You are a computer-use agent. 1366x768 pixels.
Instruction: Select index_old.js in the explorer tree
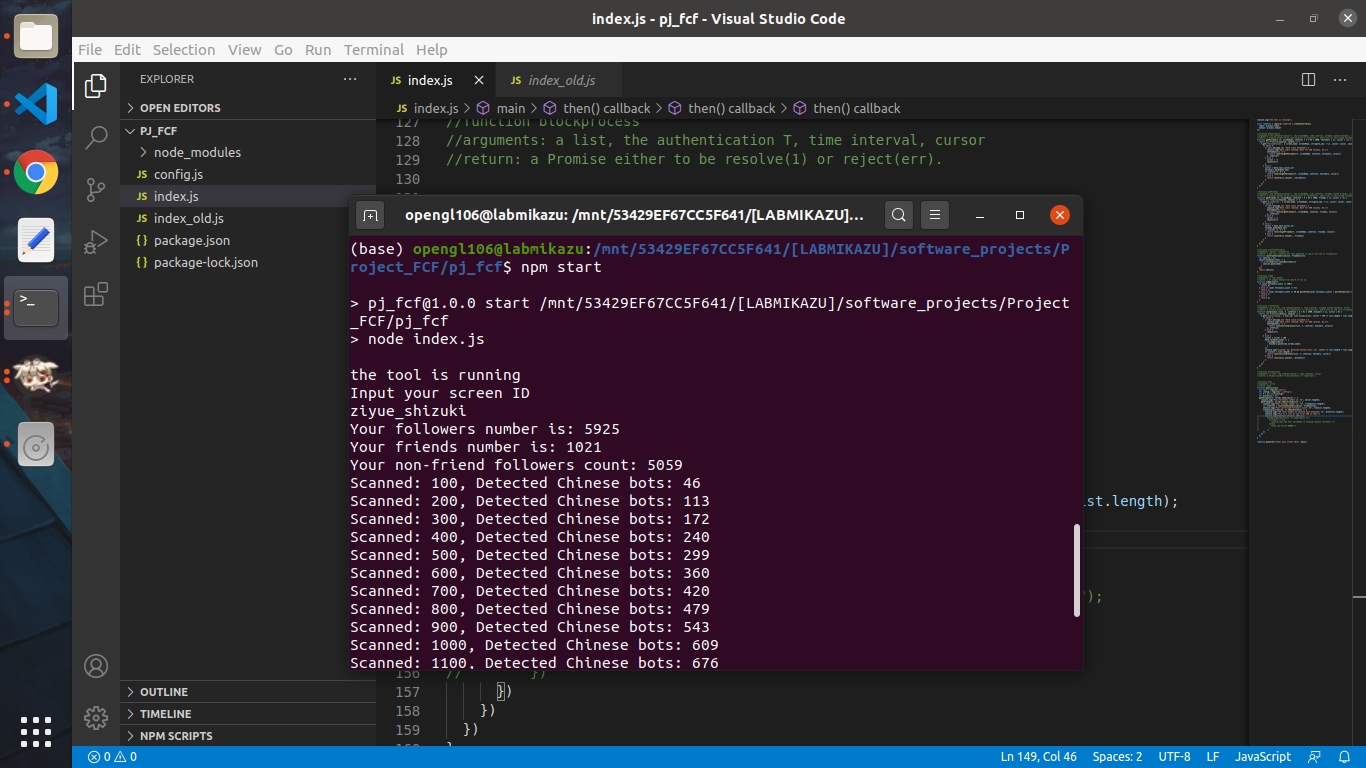click(248, 218)
